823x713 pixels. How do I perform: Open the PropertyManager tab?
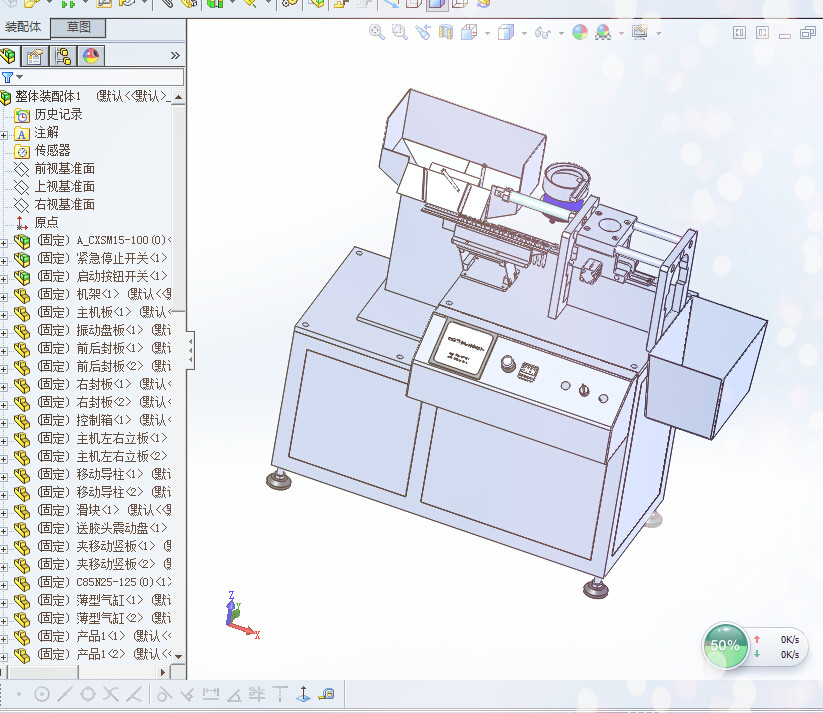(x=35, y=56)
